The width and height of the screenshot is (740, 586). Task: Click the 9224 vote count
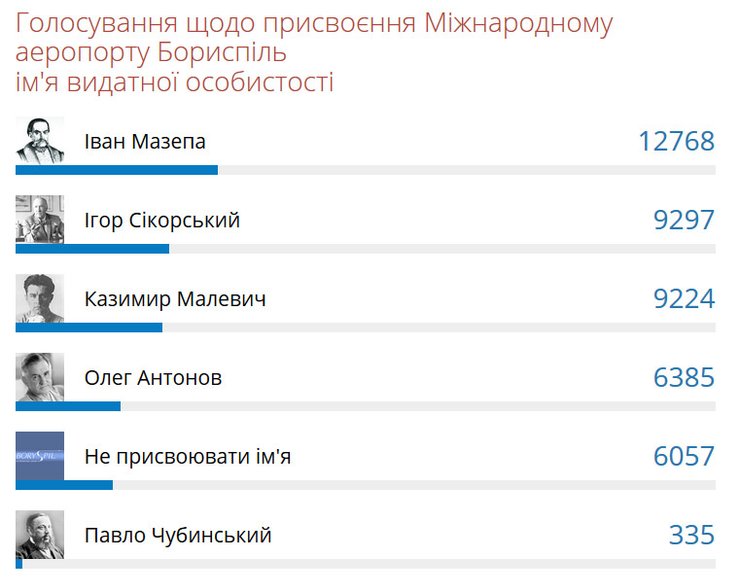[x=684, y=299]
